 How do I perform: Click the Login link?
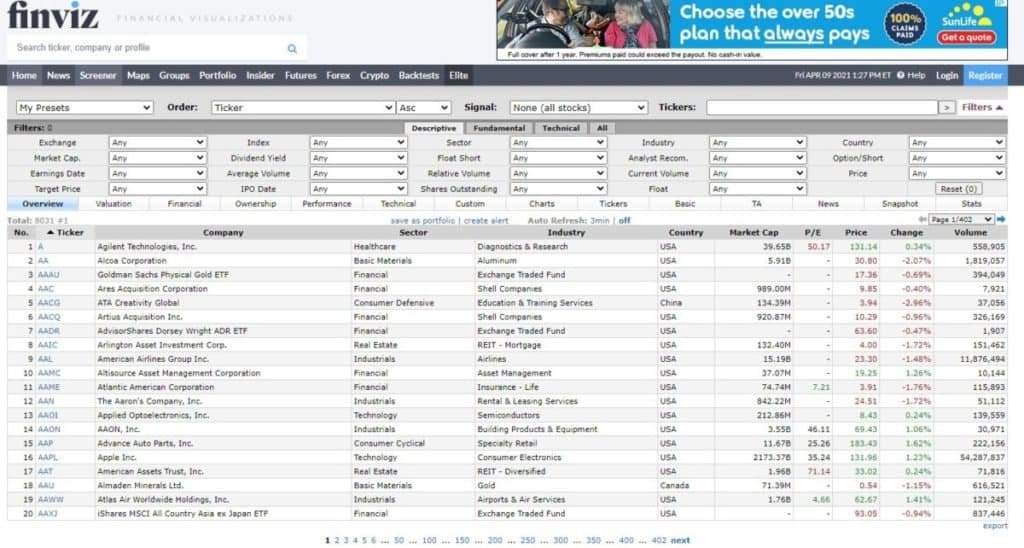click(x=946, y=76)
